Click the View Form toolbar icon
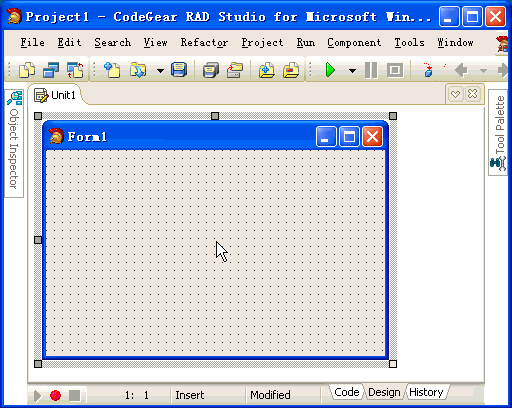Viewport: 512px width, 408px height. click(51, 70)
